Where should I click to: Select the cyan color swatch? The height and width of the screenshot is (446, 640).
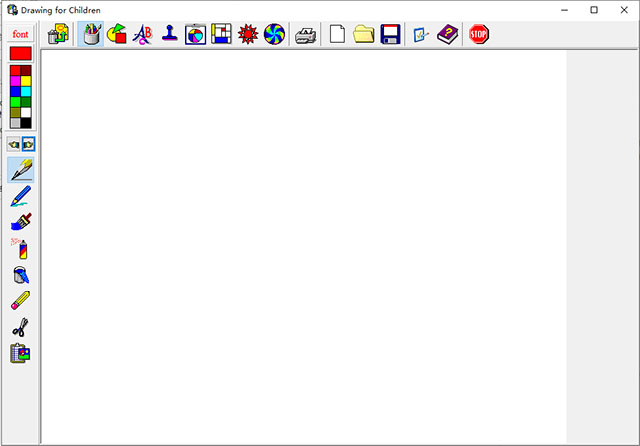(x=26, y=91)
